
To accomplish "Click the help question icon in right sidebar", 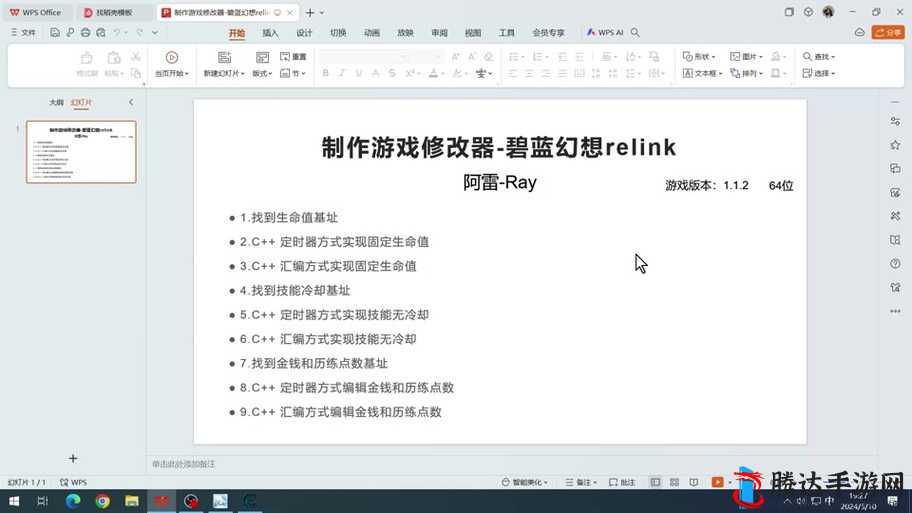I will click(895, 263).
